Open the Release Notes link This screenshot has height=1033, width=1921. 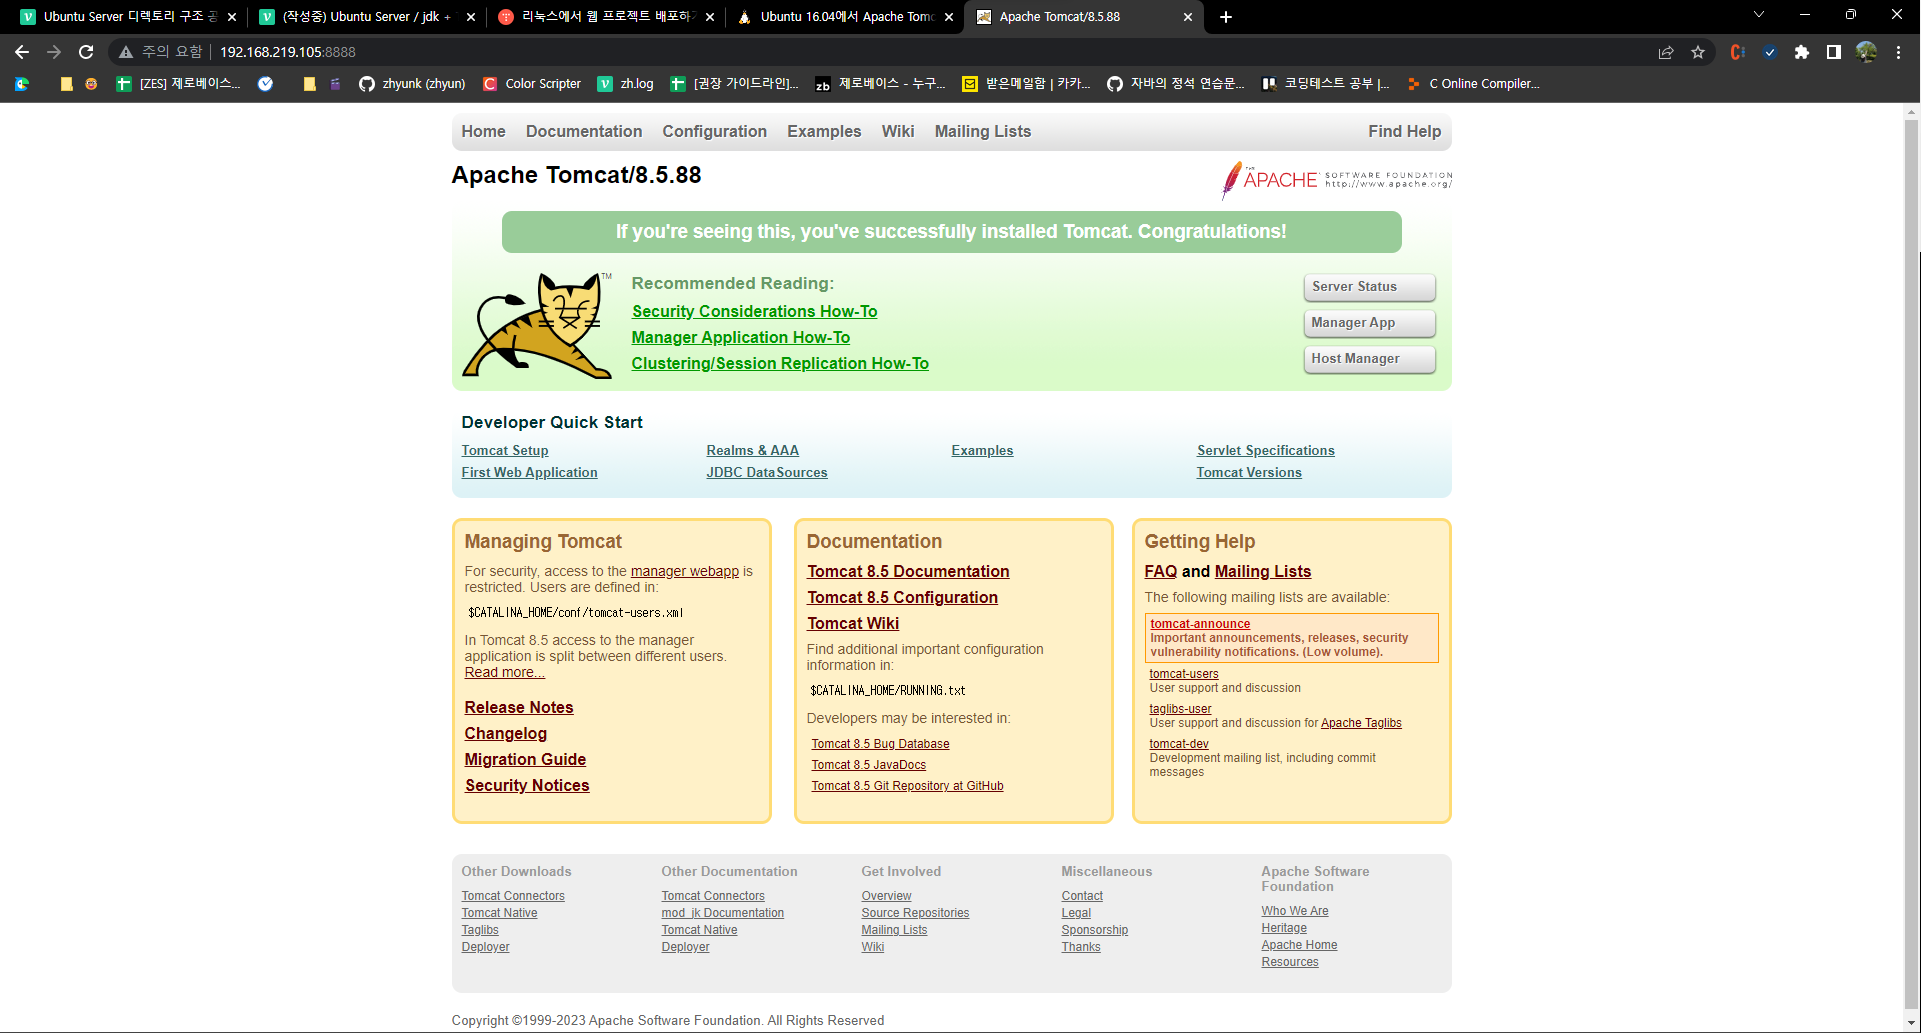coord(519,708)
